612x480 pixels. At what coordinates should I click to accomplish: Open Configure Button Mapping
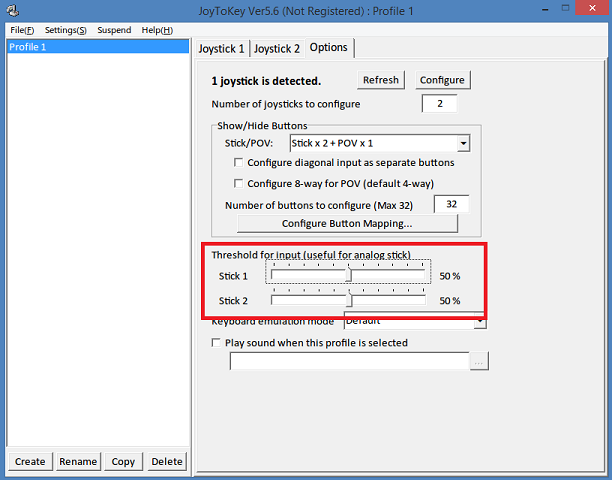tap(347, 224)
